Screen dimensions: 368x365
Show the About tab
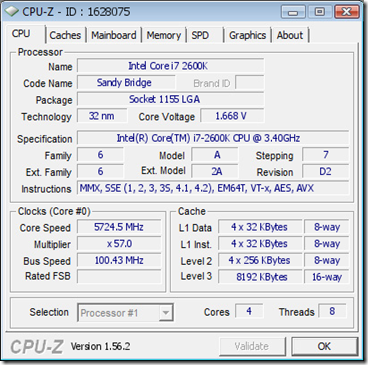tap(290, 35)
